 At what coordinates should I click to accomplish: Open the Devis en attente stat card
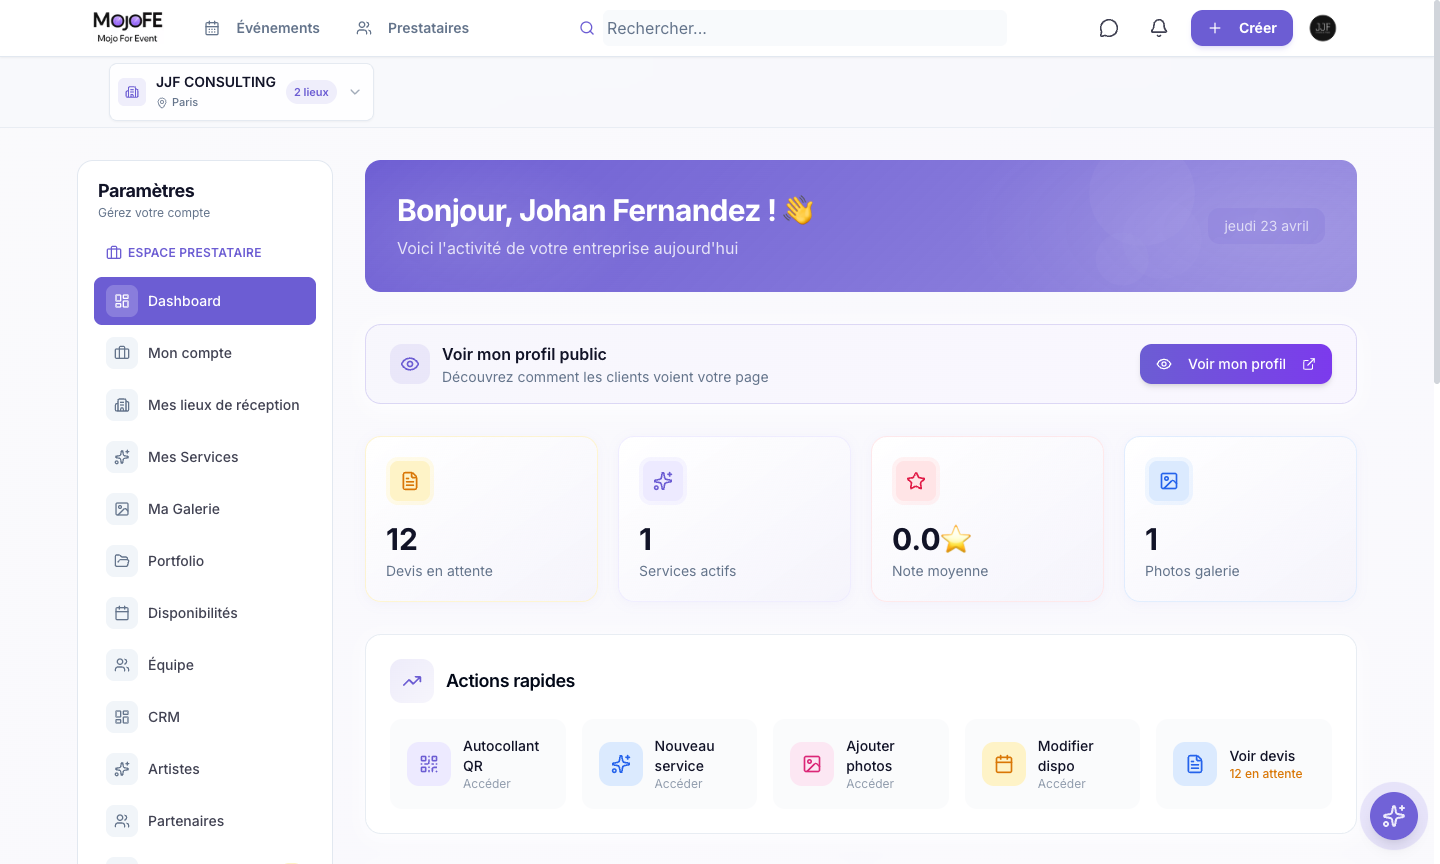point(482,519)
